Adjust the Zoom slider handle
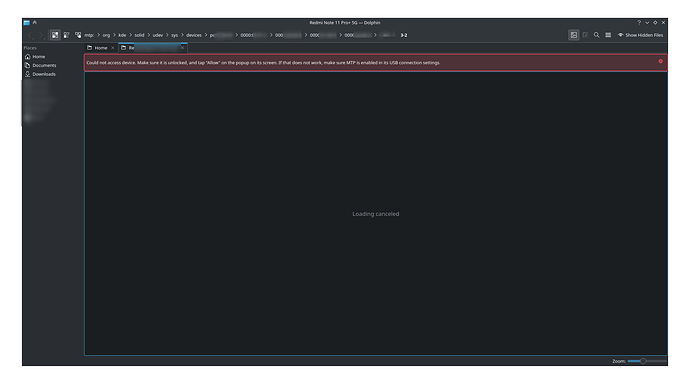This screenshot has width=690, height=392. pyautogui.click(x=643, y=361)
